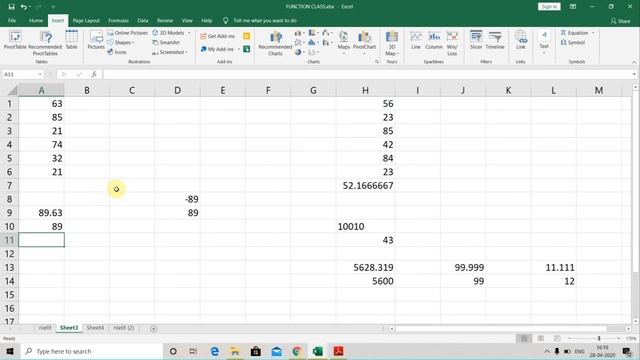Viewport: 640px width, 360px height.
Task: Insert a Column sparkline
Action: tap(434, 40)
